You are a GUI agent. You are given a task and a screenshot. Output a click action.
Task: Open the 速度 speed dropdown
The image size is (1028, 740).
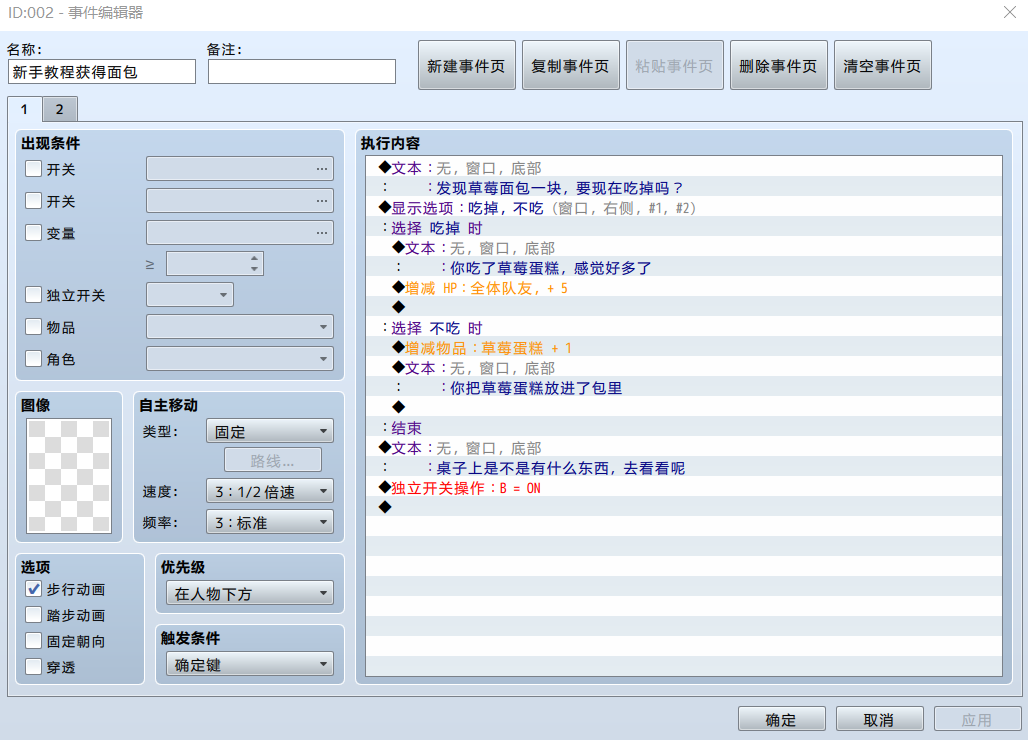coord(269,491)
